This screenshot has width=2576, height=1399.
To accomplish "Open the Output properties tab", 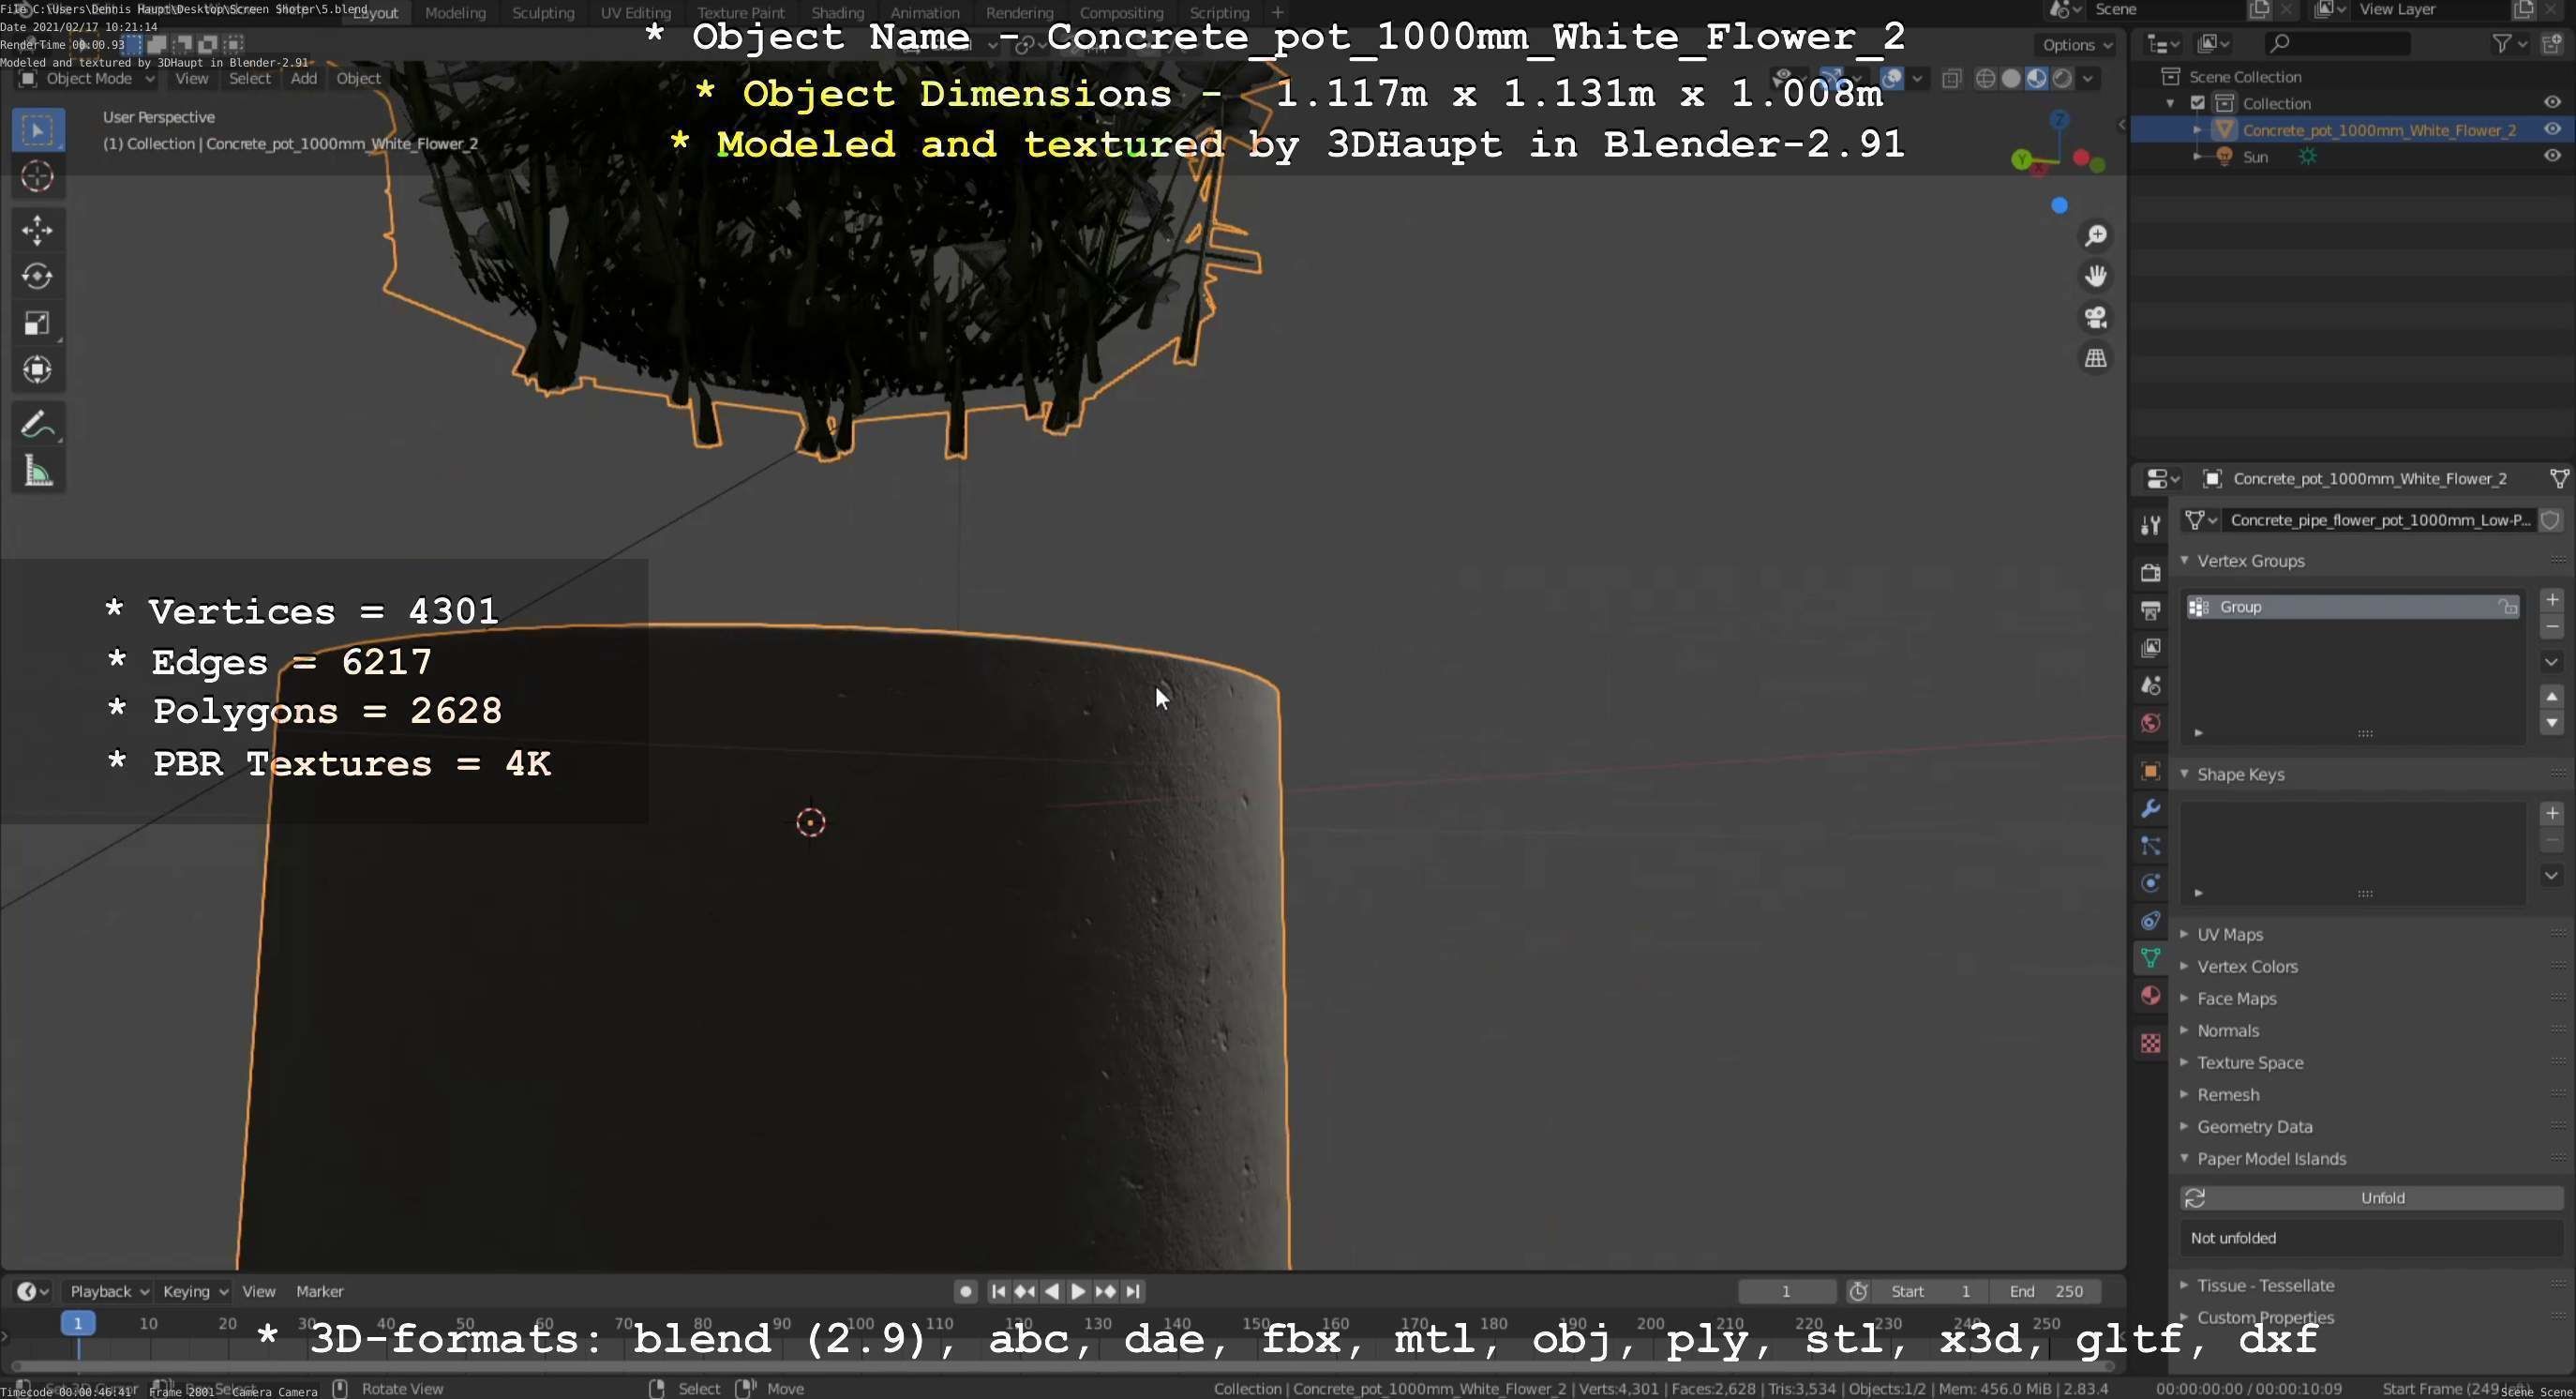I will 2151,610.
